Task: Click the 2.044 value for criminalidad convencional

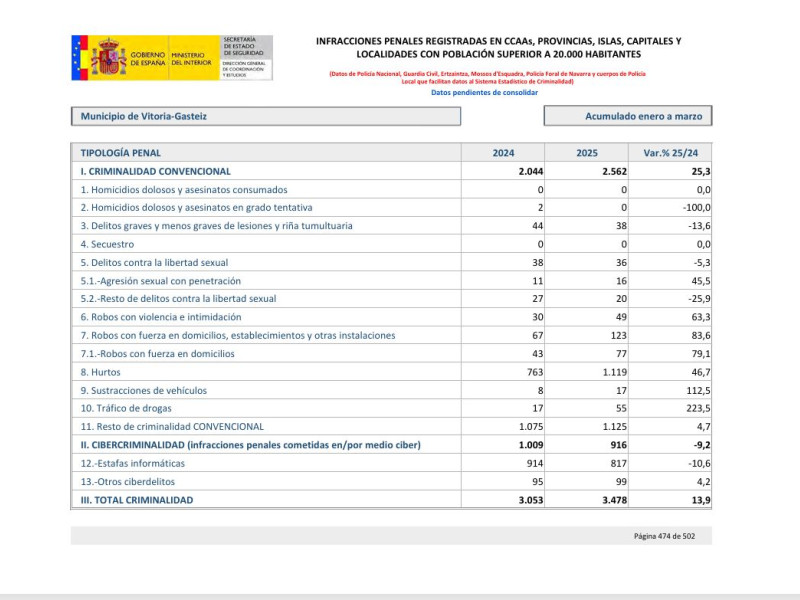Action: (x=531, y=171)
